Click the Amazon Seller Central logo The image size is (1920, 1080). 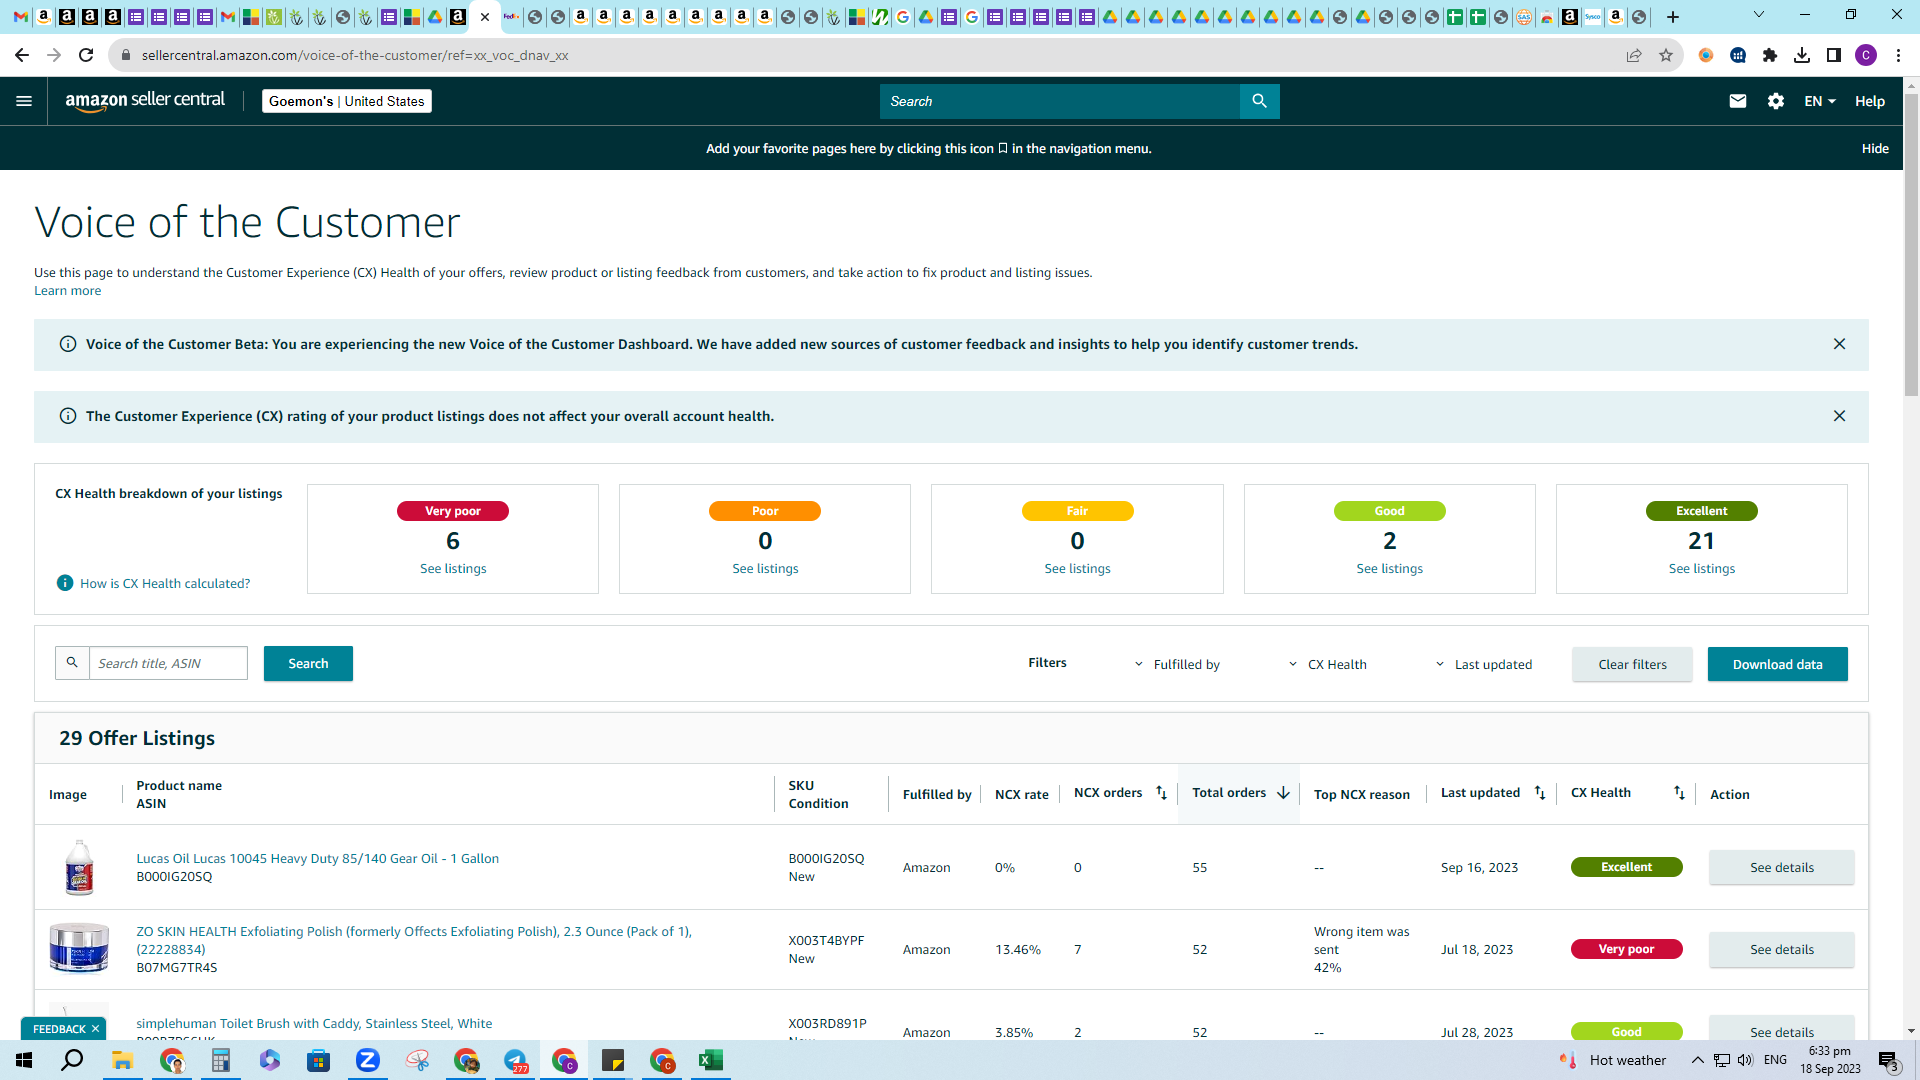point(145,101)
